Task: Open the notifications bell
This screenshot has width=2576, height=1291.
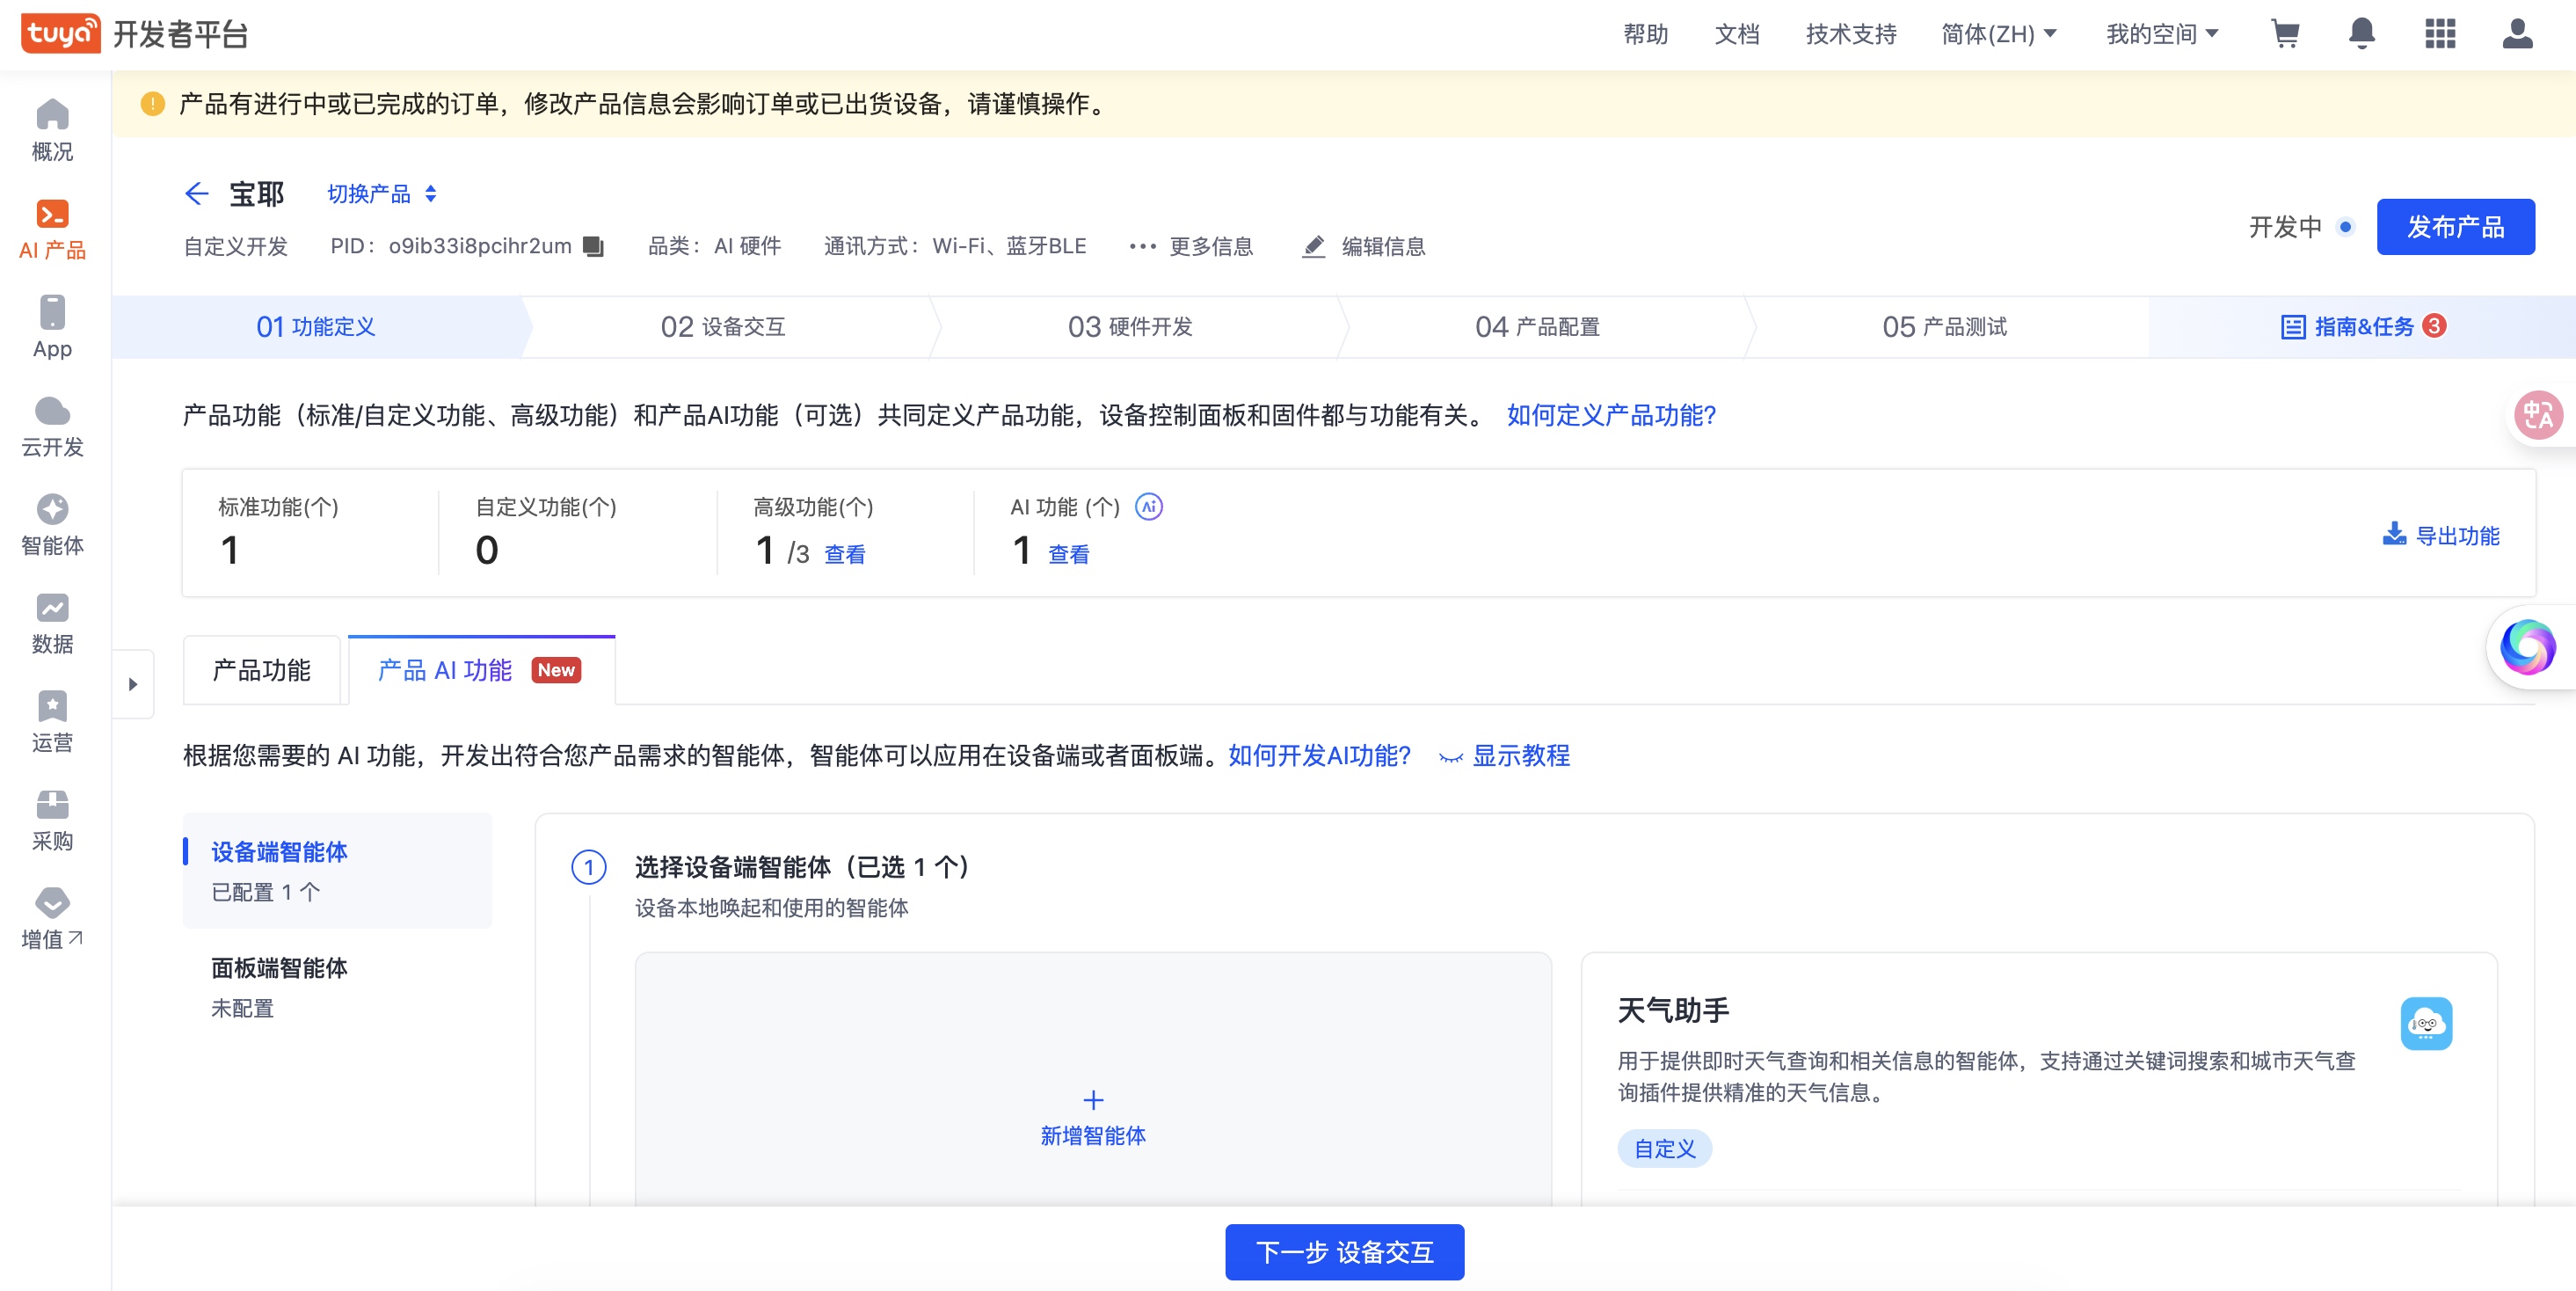Action: click(x=2362, y=34)
